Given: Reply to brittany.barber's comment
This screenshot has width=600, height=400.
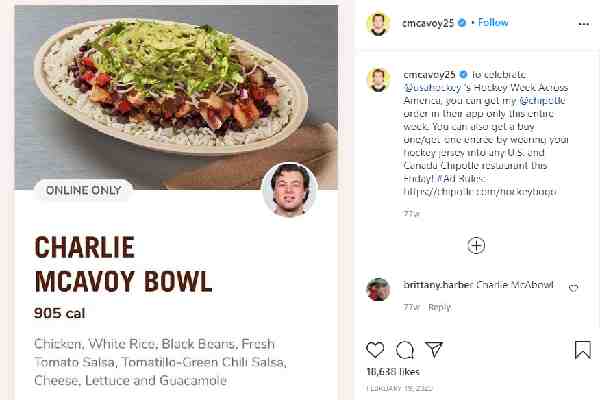Looking at the screenshot, I should [x=439, y=306].
